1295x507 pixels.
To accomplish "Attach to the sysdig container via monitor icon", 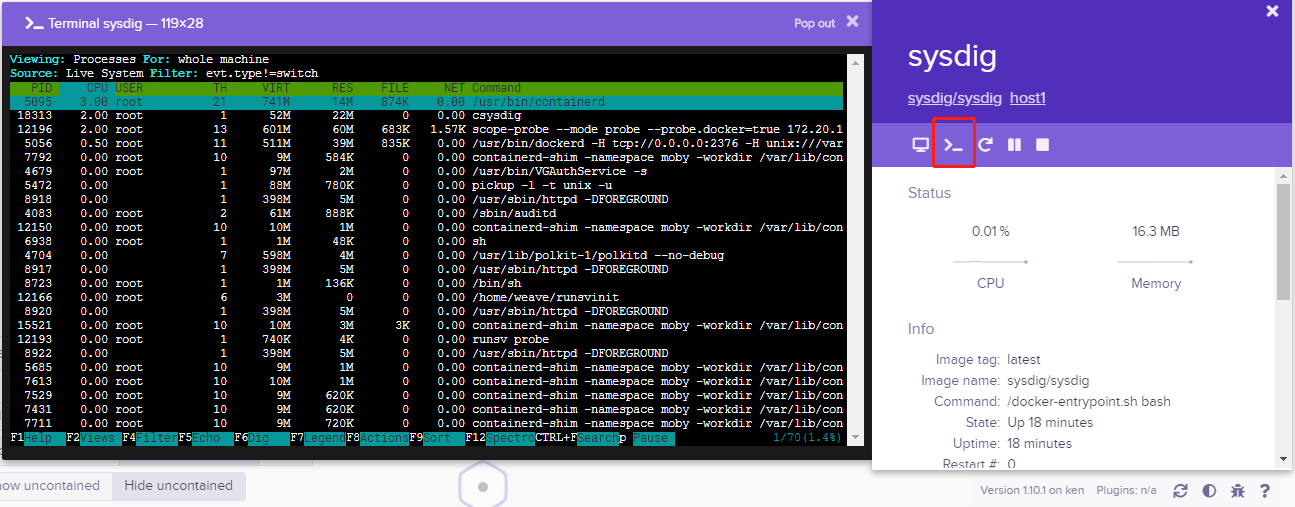I will point(921,145).
